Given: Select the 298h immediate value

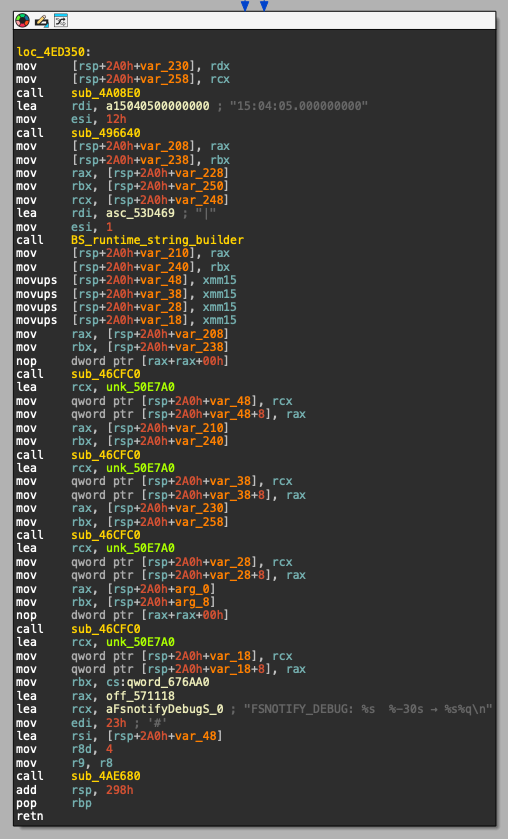Looking at the screenshot, I should (x=119, y=790).
